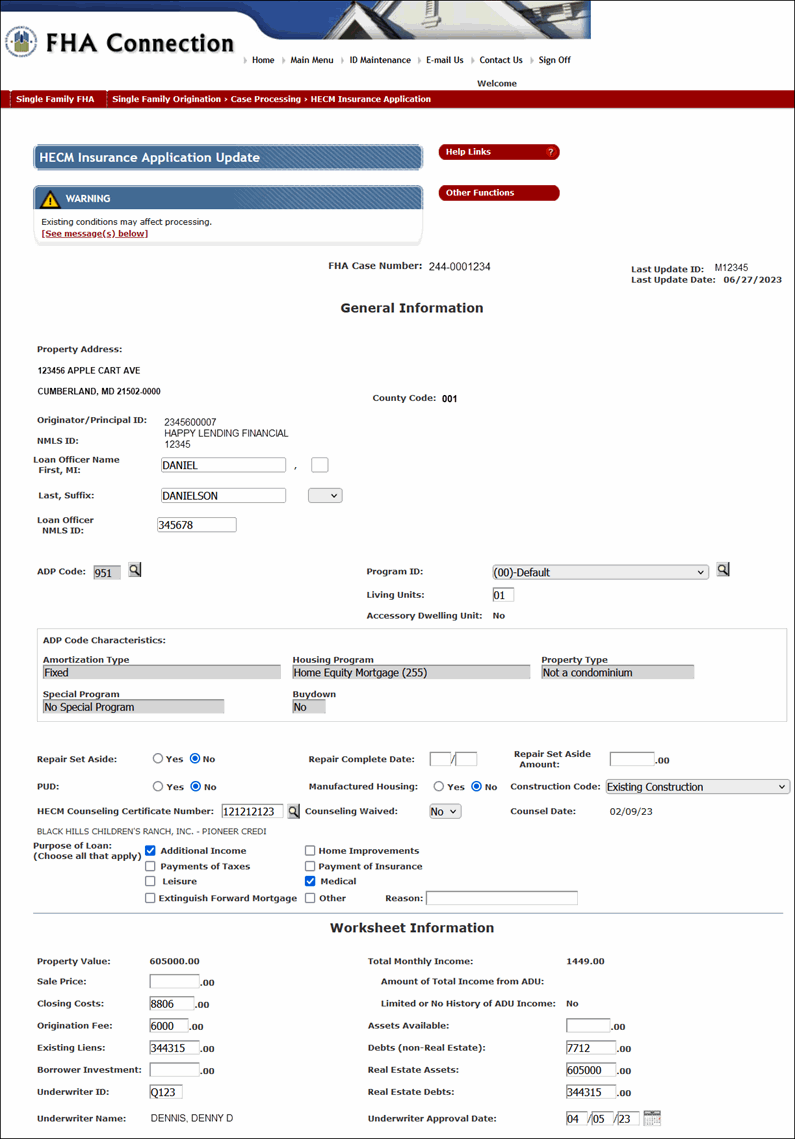Viewport: 795px width, 1139px height.
Task: Click the Loan Officer middle initial field
Action: pos(320,465)
